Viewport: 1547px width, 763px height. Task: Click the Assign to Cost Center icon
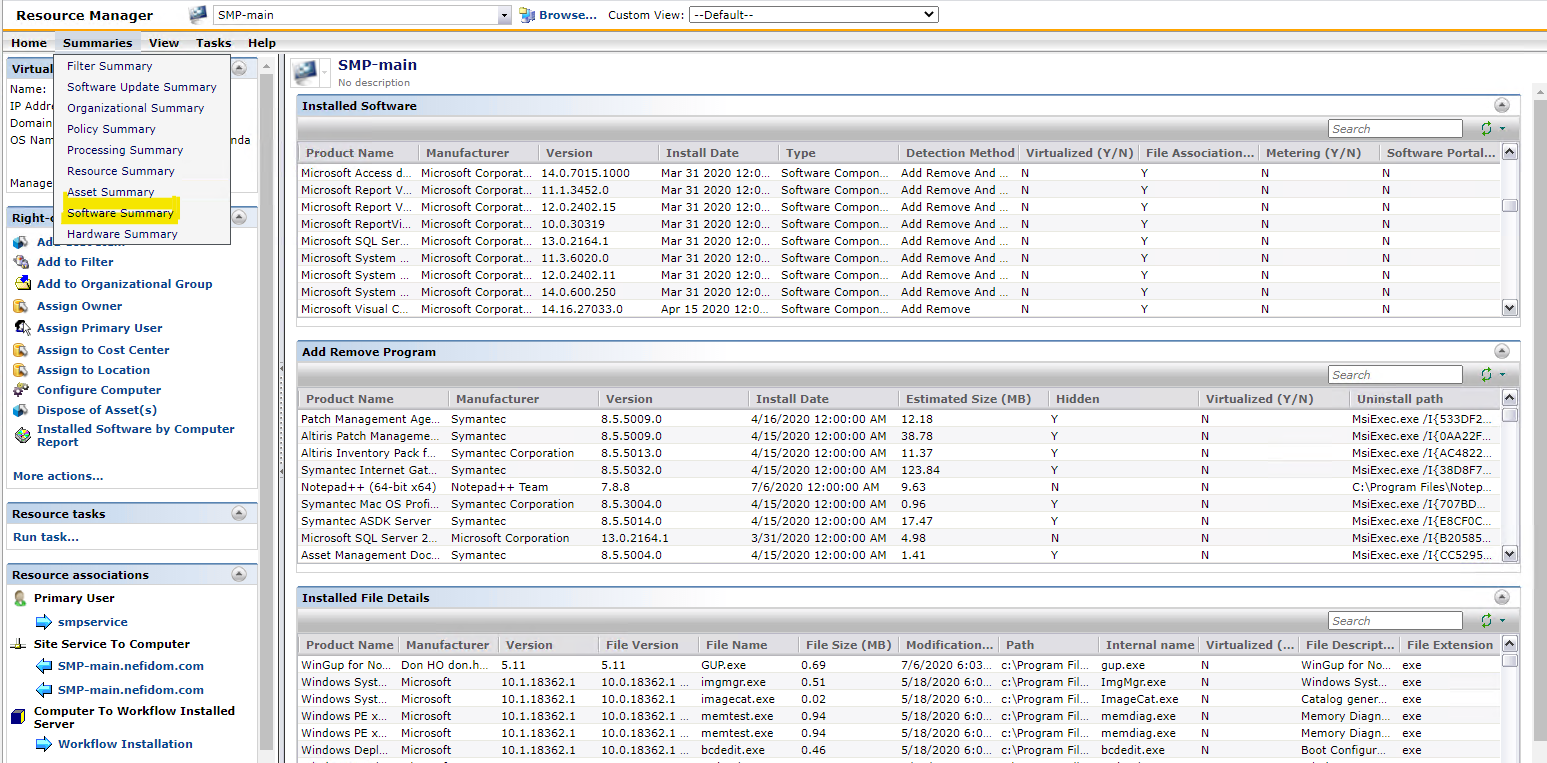point(21,350)
